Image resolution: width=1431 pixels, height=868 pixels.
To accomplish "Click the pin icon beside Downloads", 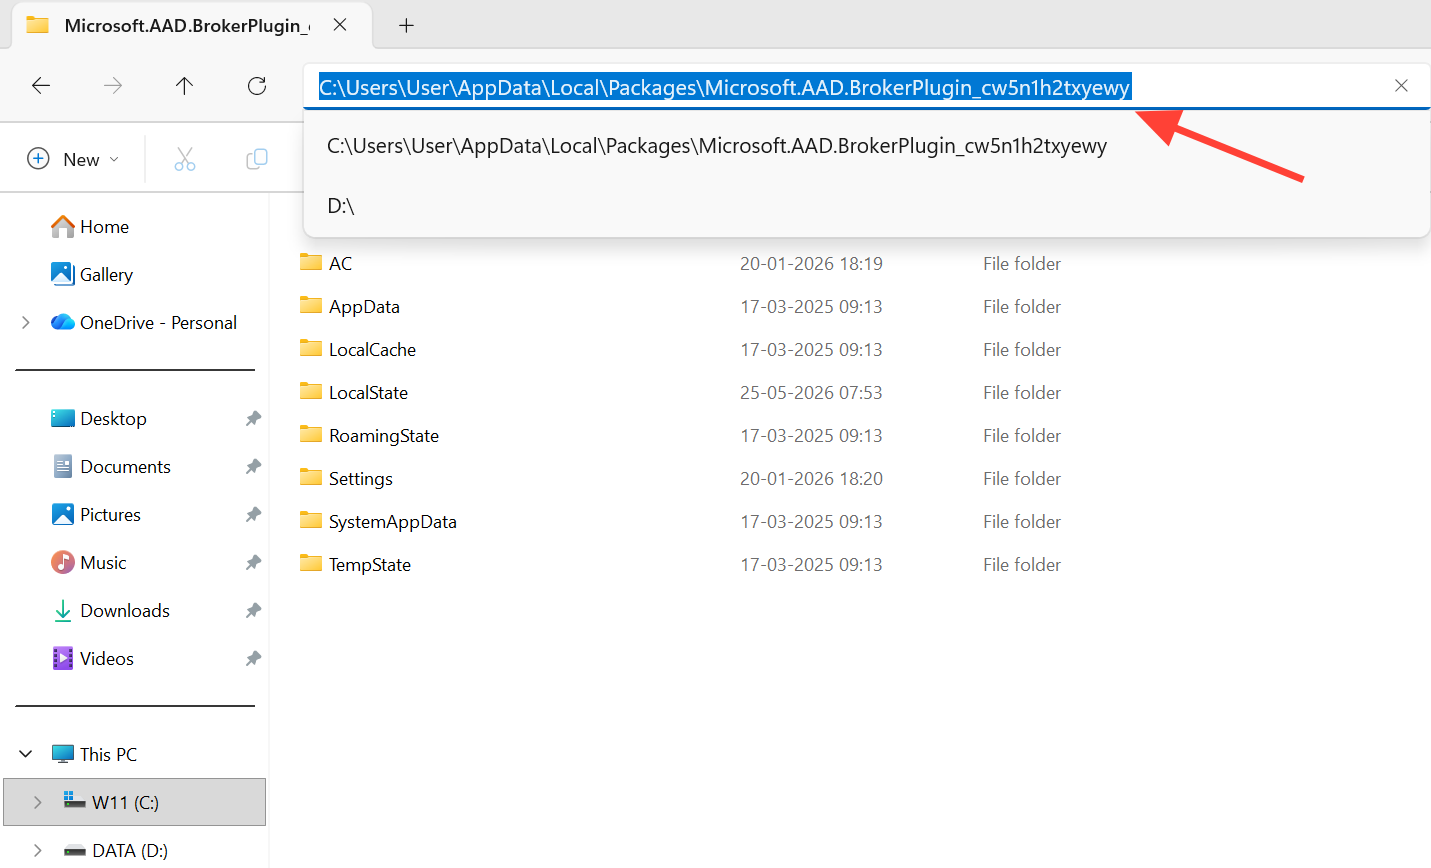I will point(253,611).
